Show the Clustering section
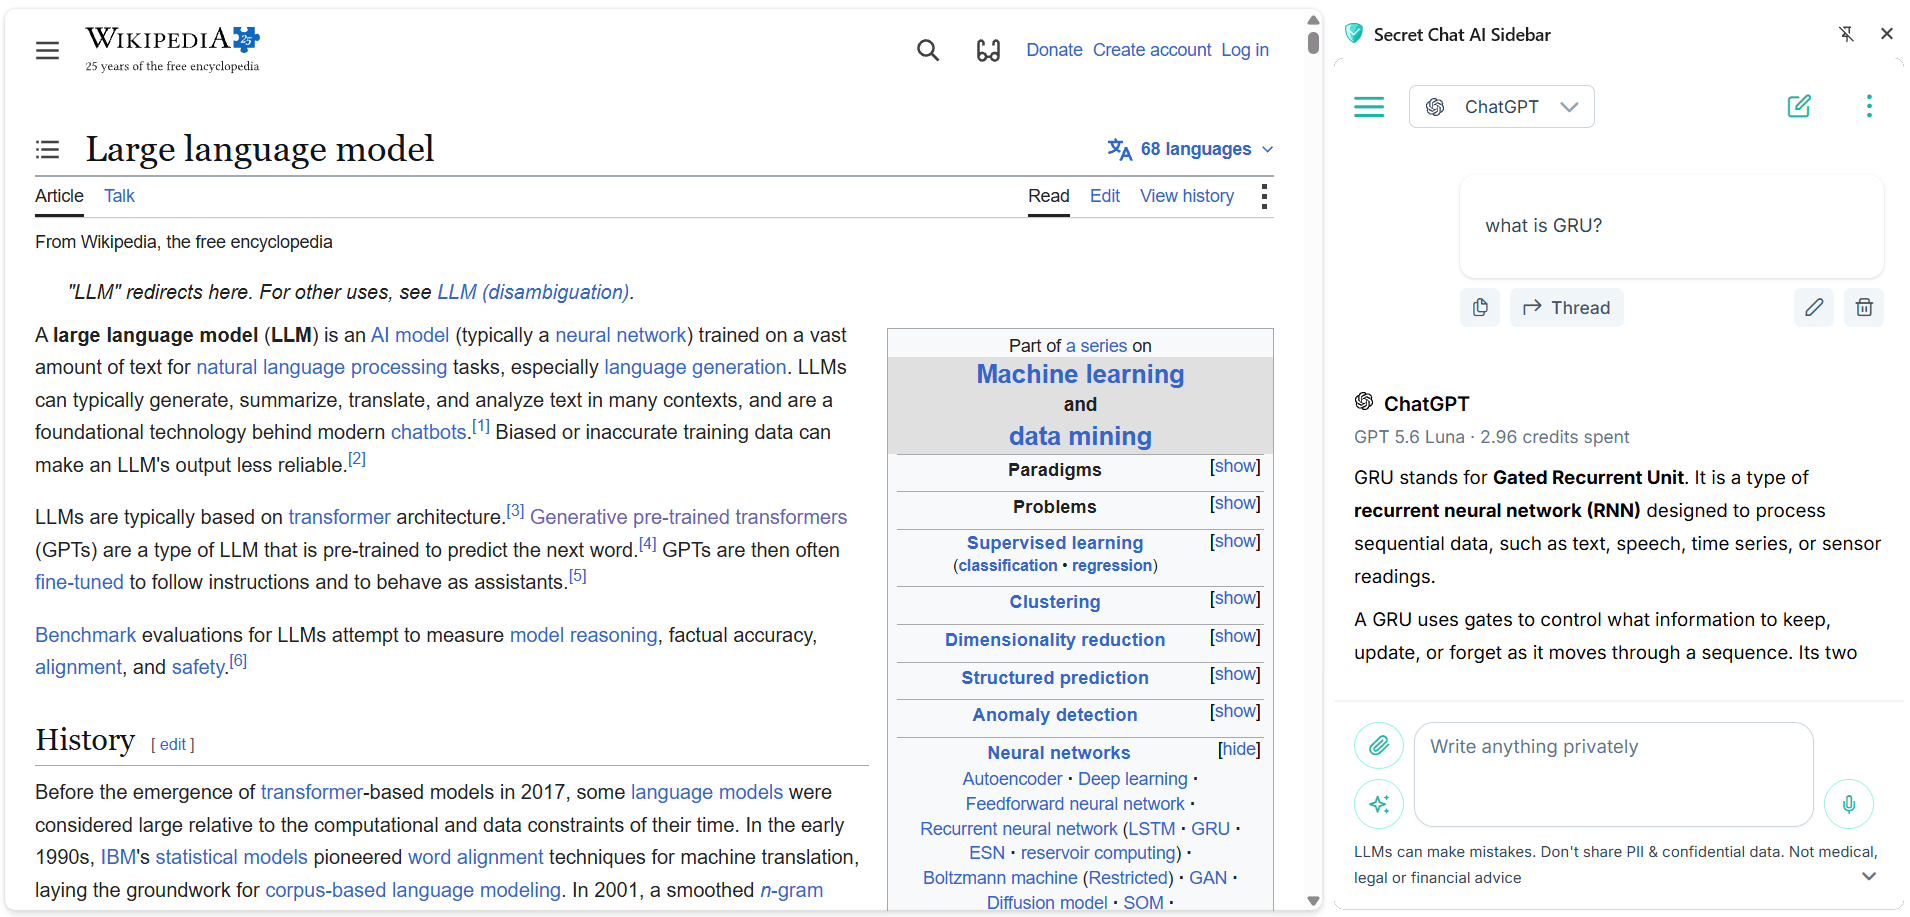Image resolution: width=1910 pixels, height=917 pixels. (1235, 599)
